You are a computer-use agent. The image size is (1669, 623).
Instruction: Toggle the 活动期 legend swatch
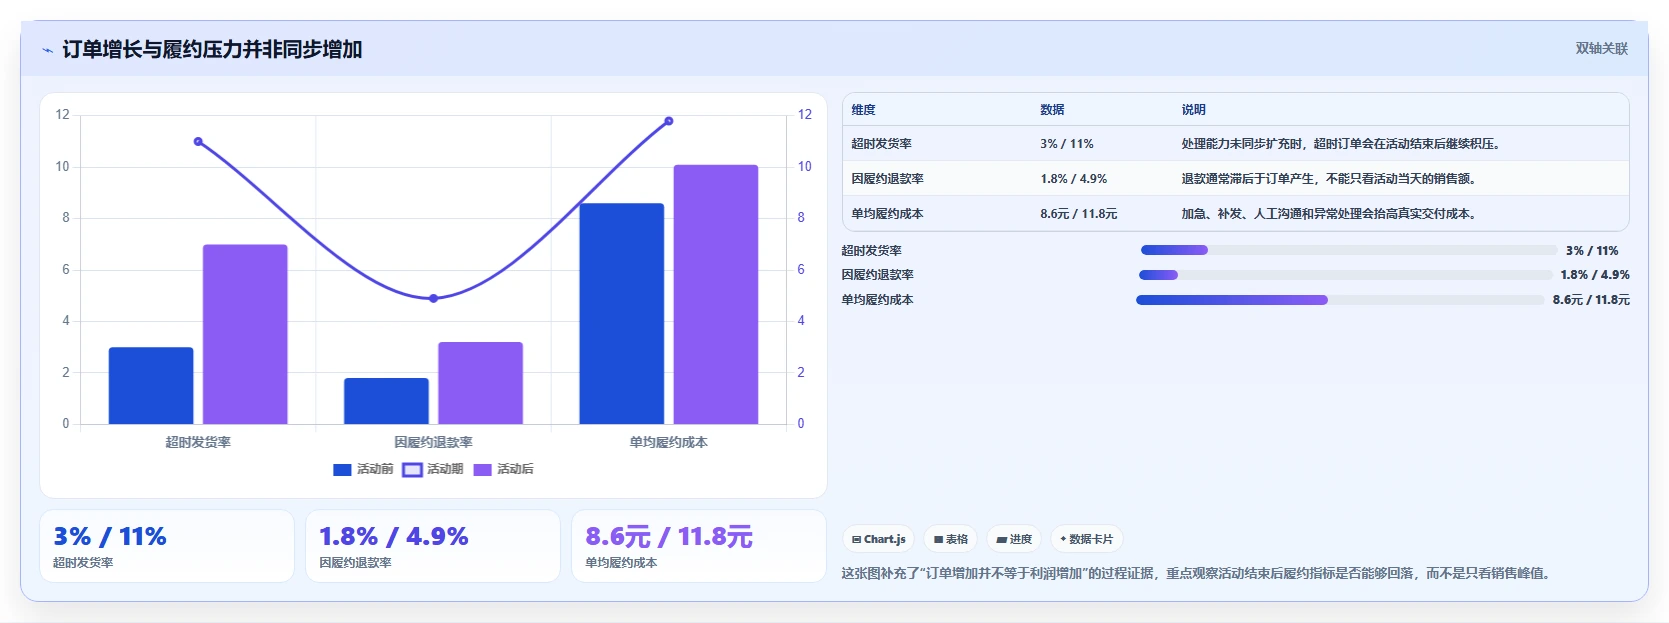(412, 469)
